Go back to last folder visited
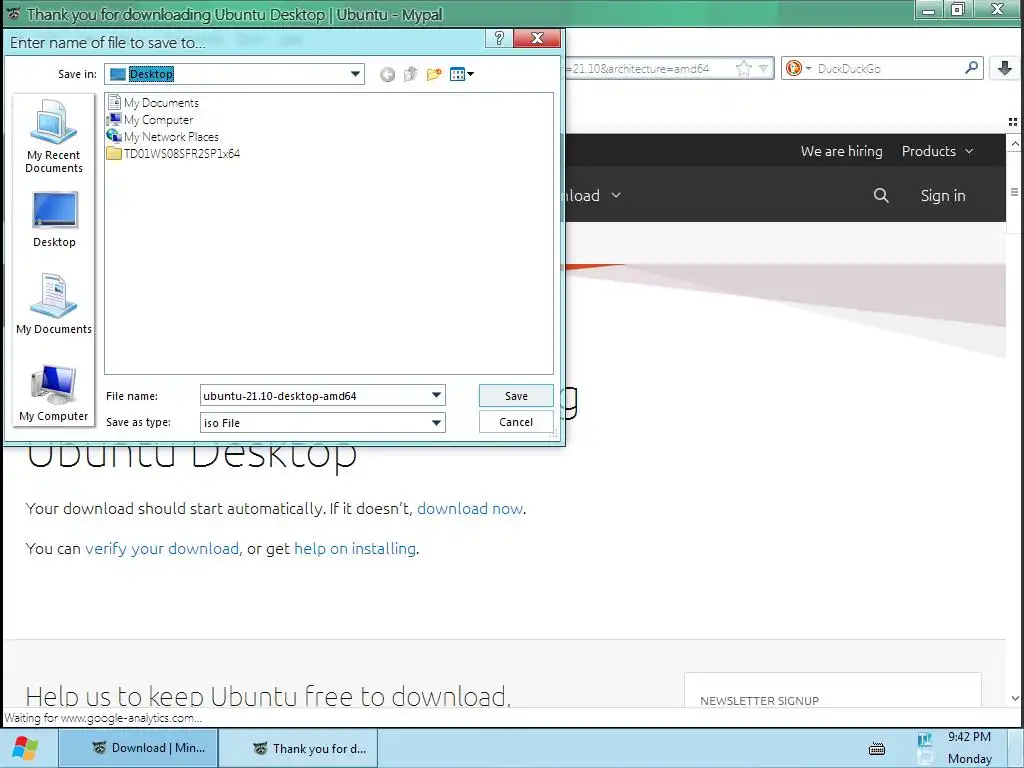The width and height of the screenshot is (1024, 768). click(x=387, y=74)
